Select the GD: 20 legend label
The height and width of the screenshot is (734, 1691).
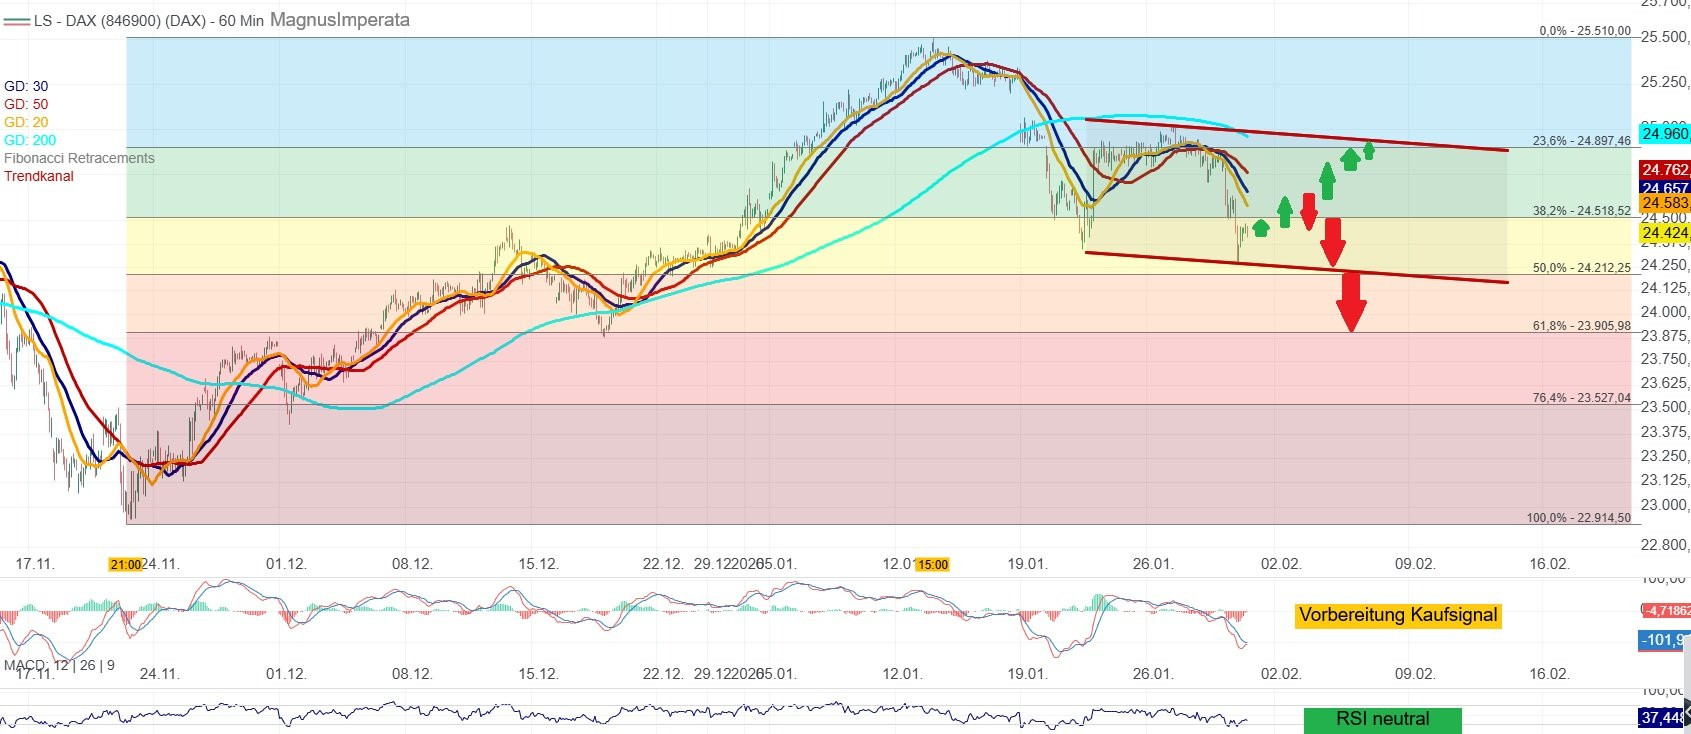tap(26, 122)
